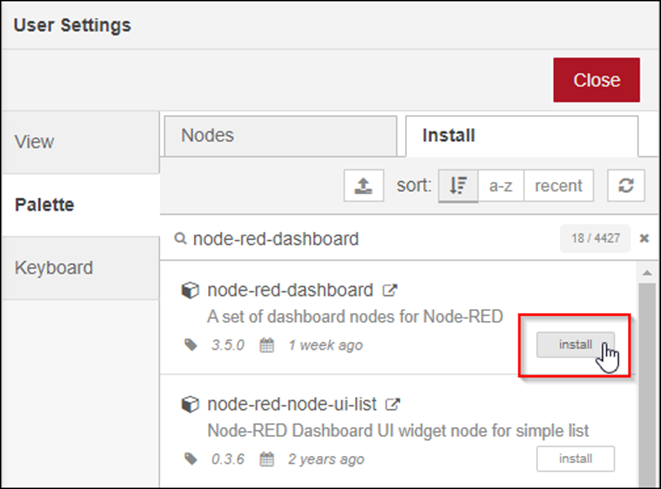This screenshot has width=661, height=489.
Task: Click 'A set of dashboard nodes' description
Action: [355, 317]
